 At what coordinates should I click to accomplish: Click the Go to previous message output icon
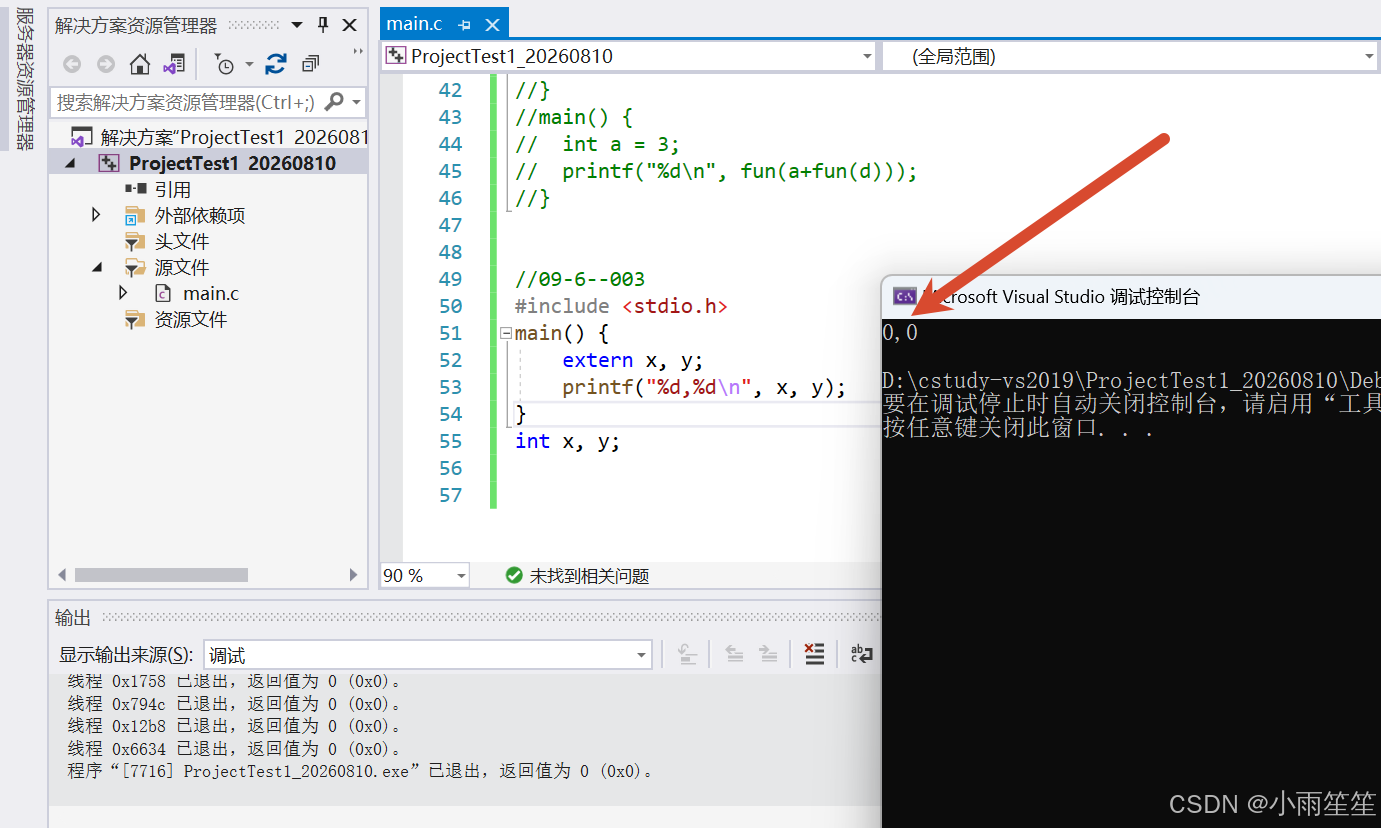[x=734, y=654]
